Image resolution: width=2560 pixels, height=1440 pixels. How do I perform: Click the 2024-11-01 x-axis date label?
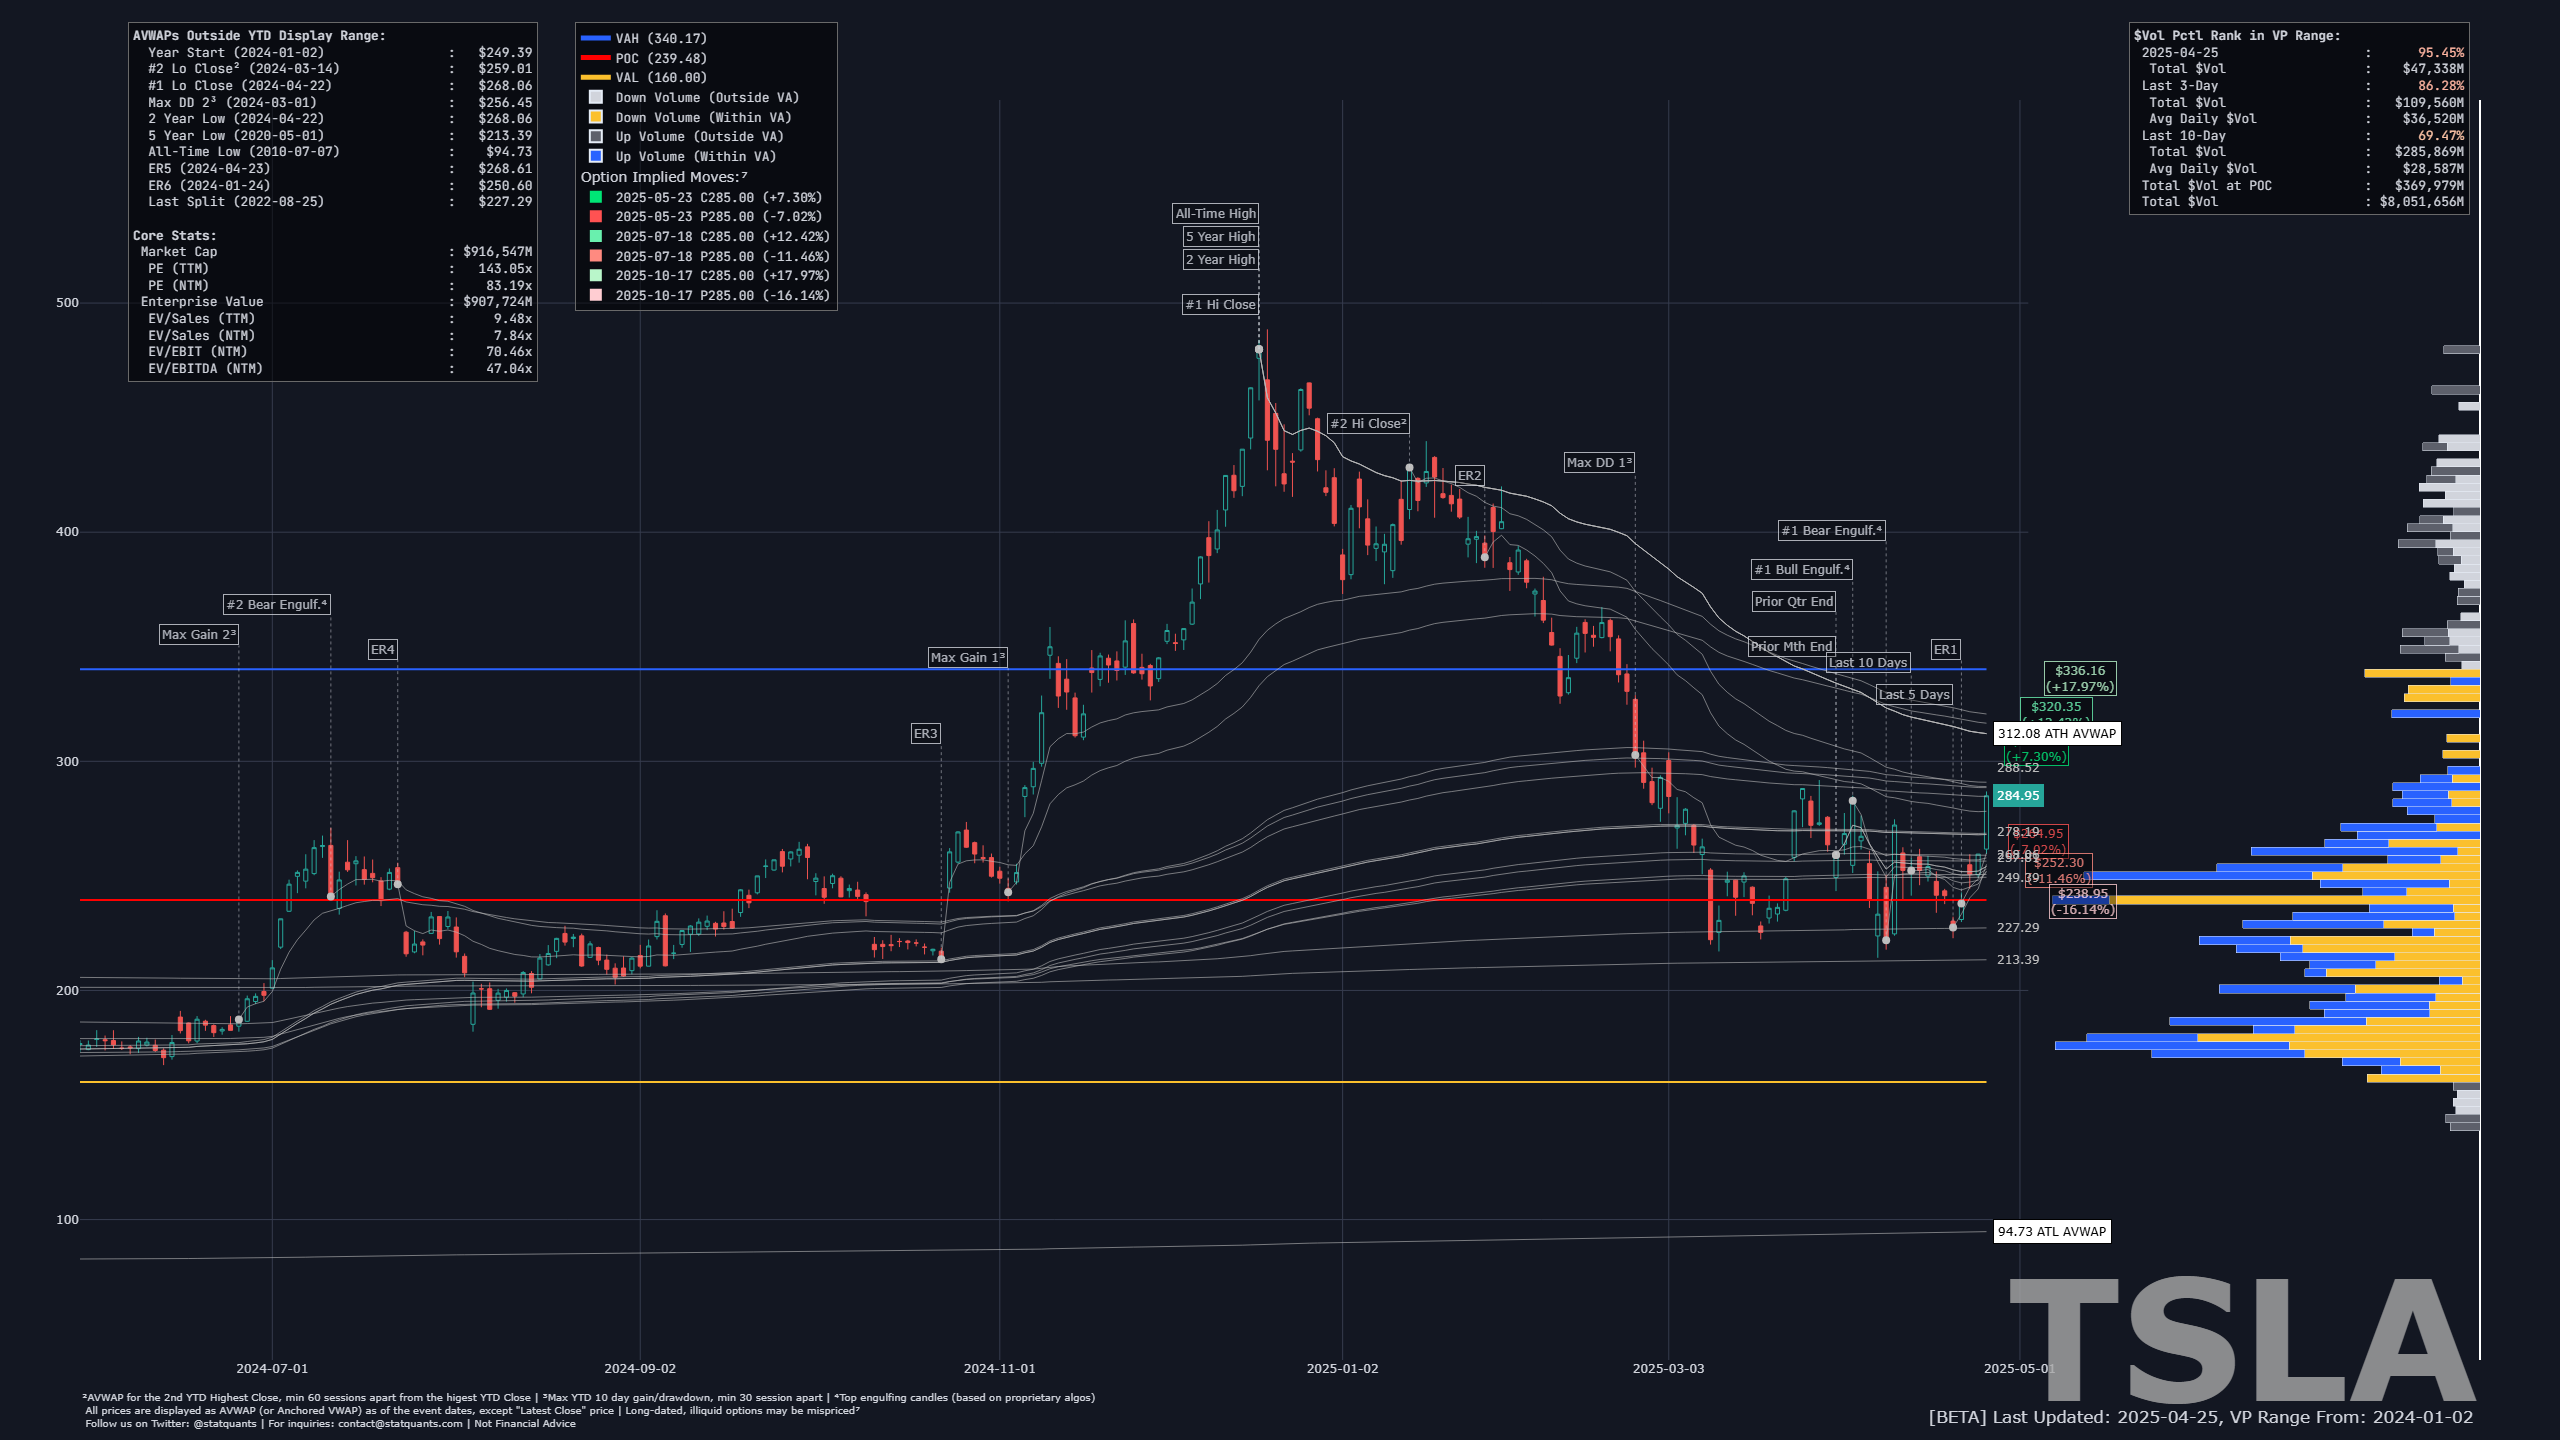999,1368
